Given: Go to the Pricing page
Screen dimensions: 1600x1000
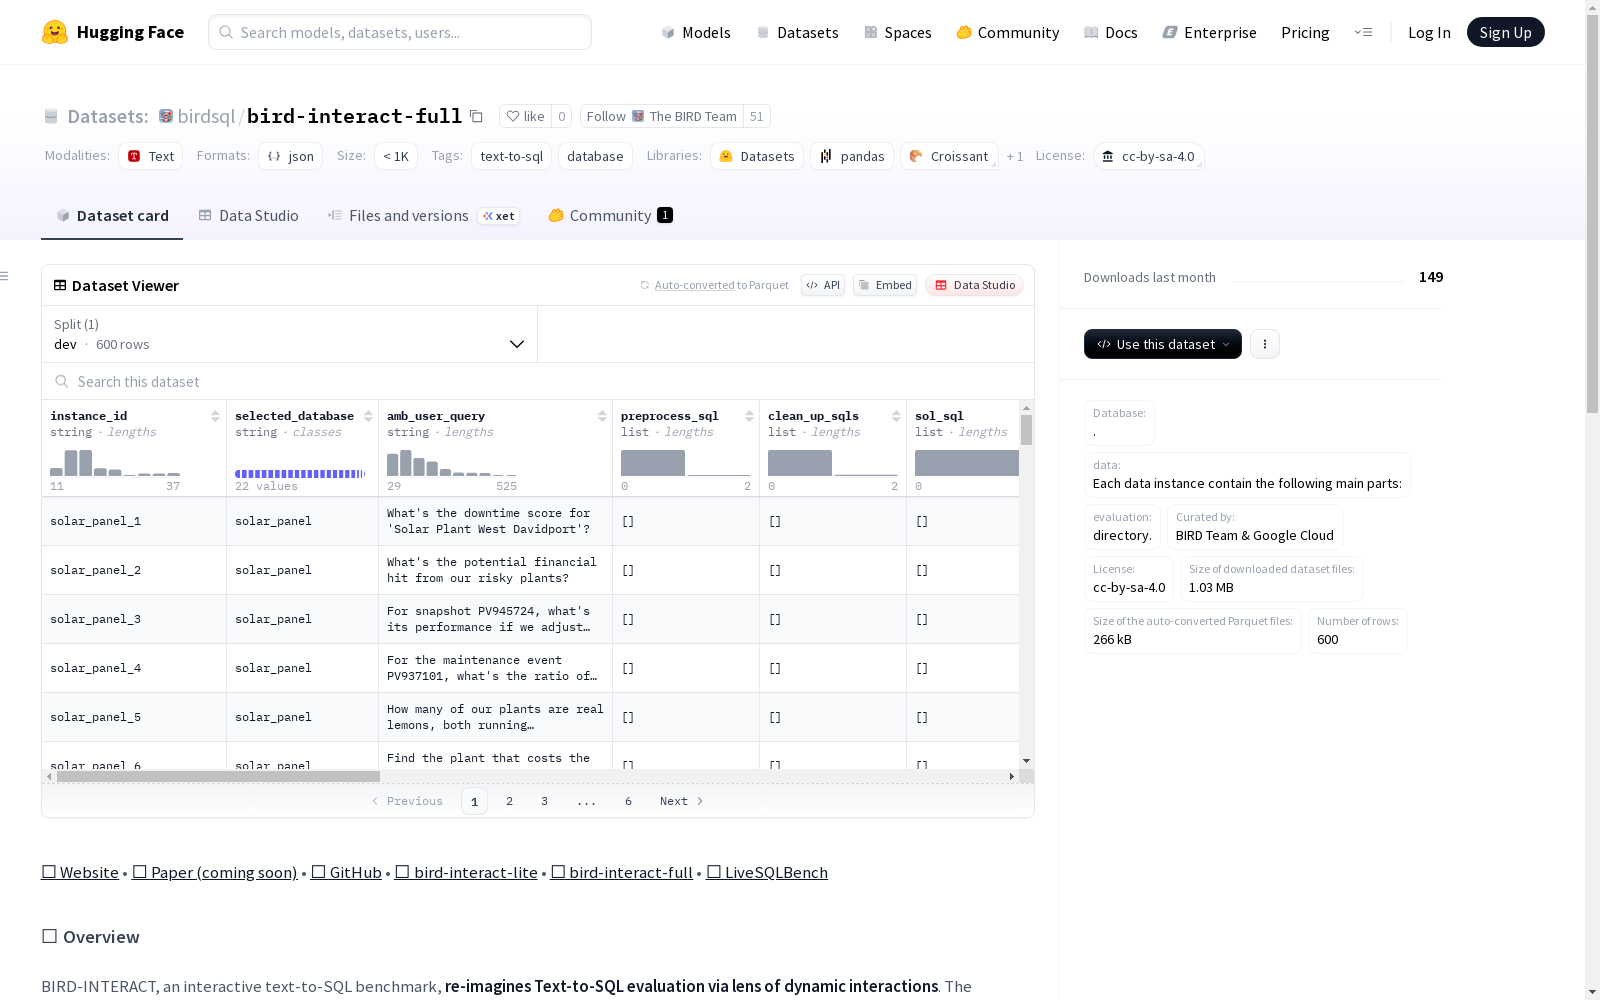Looking at the screenshot, I should [1305, 32].
